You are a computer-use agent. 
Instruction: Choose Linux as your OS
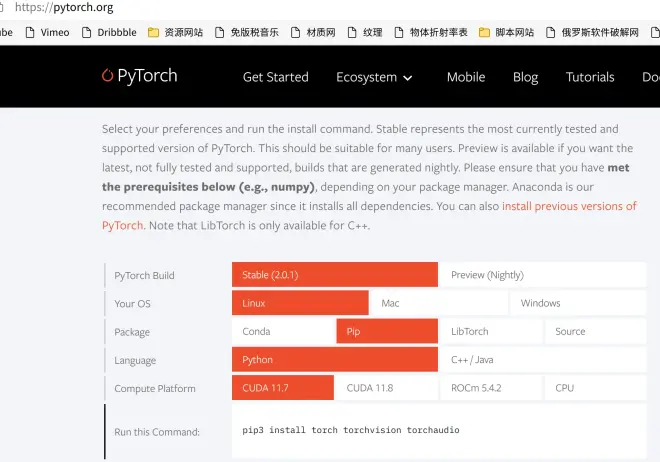pyautogui.click(x=300, y=303)
